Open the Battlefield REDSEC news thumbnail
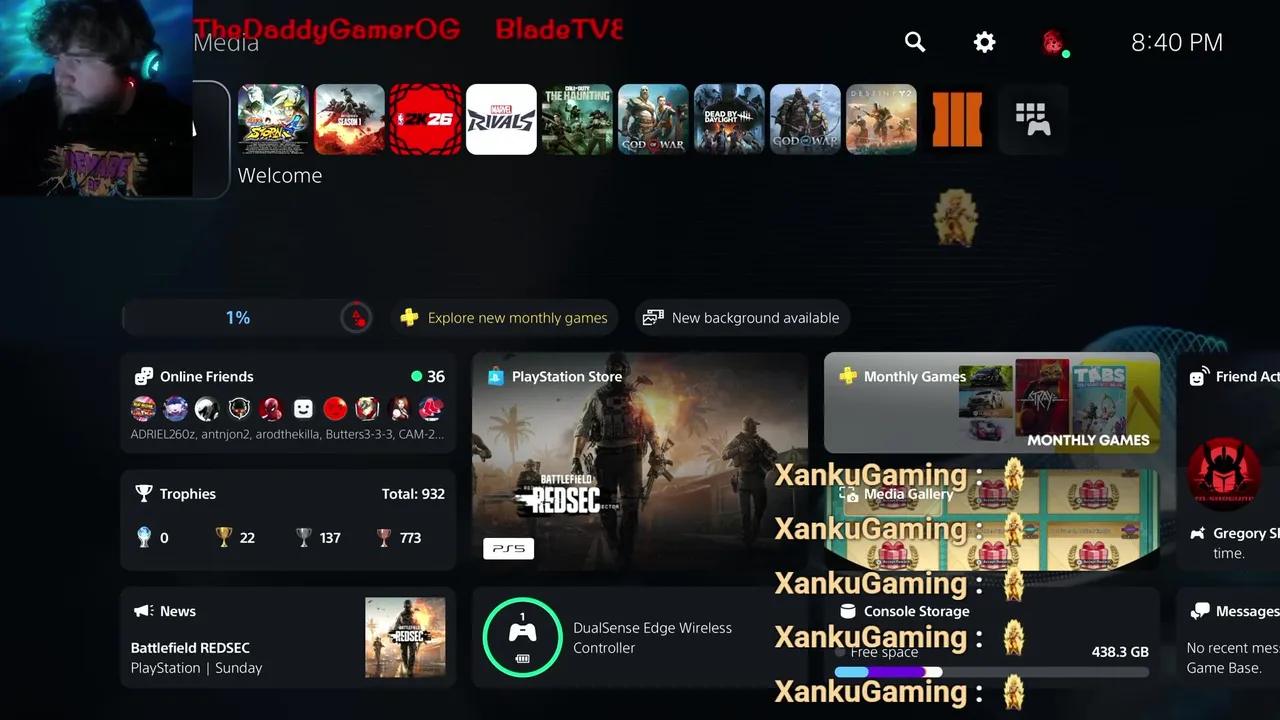The width and height of the screenshot is (1280, 720). [405, 637]
